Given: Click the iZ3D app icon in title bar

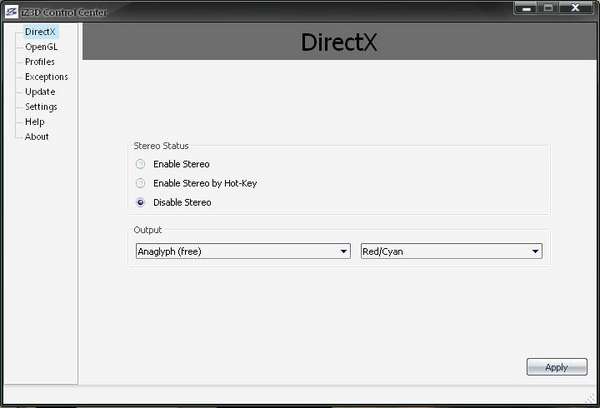Looking at the screenshot, I should [x=11, y=12].
